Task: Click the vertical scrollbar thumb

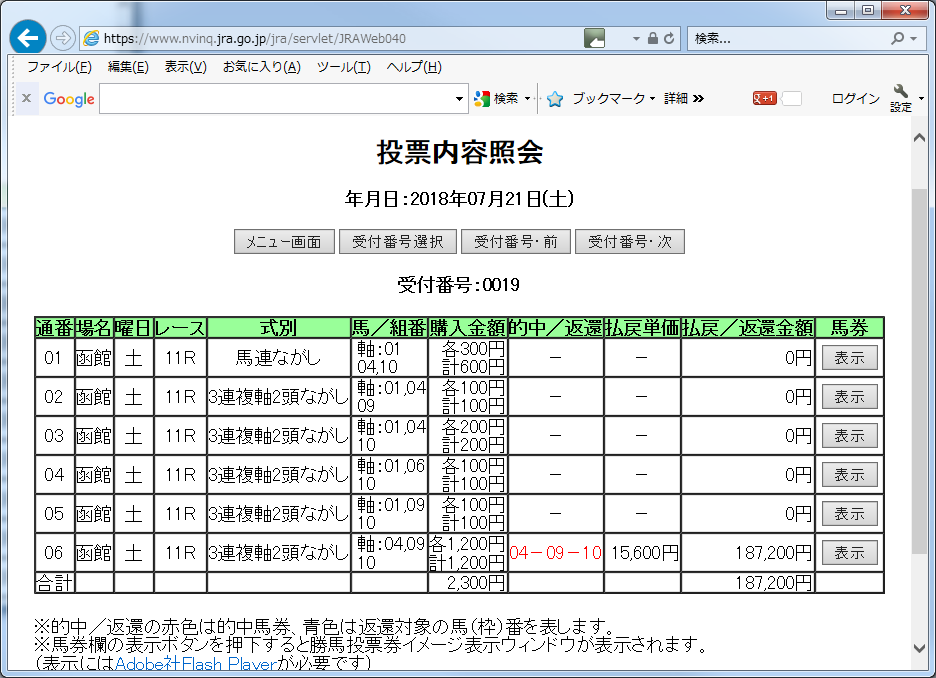Action: coord(919,371)
